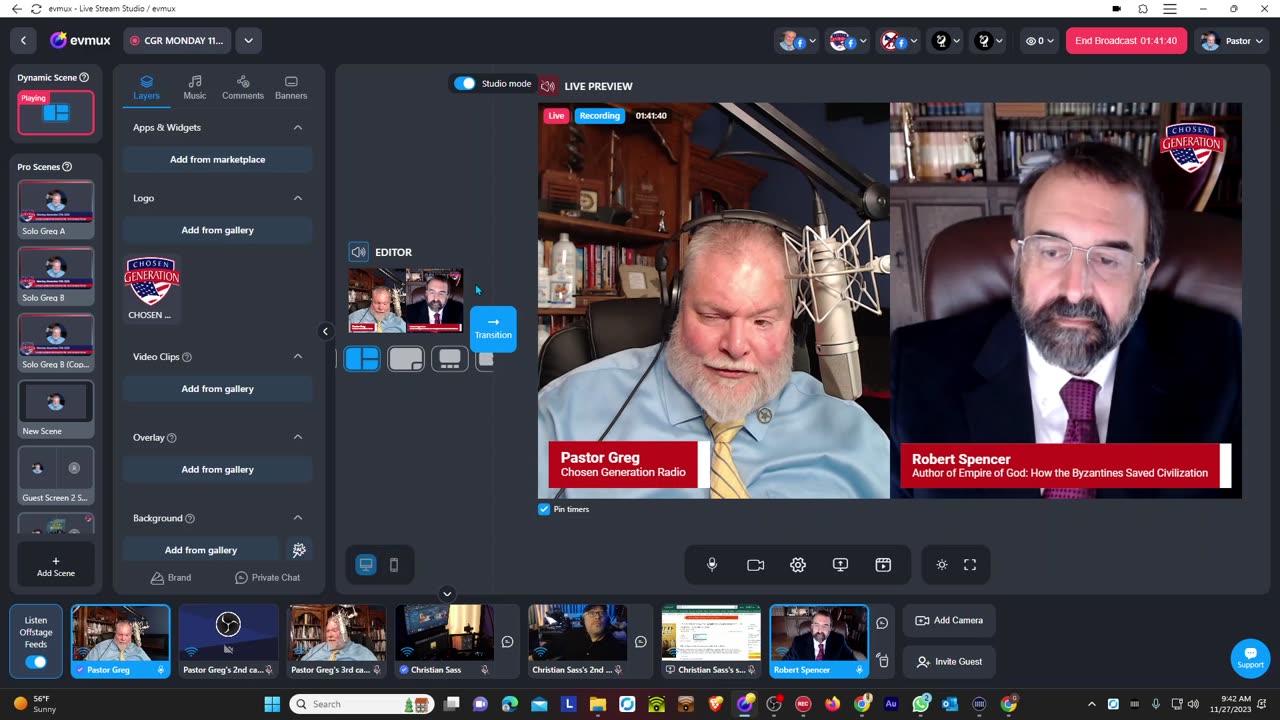Unmute the Live Preview speaker icon
Viewport: 1280px width, 720px height.
547,86
